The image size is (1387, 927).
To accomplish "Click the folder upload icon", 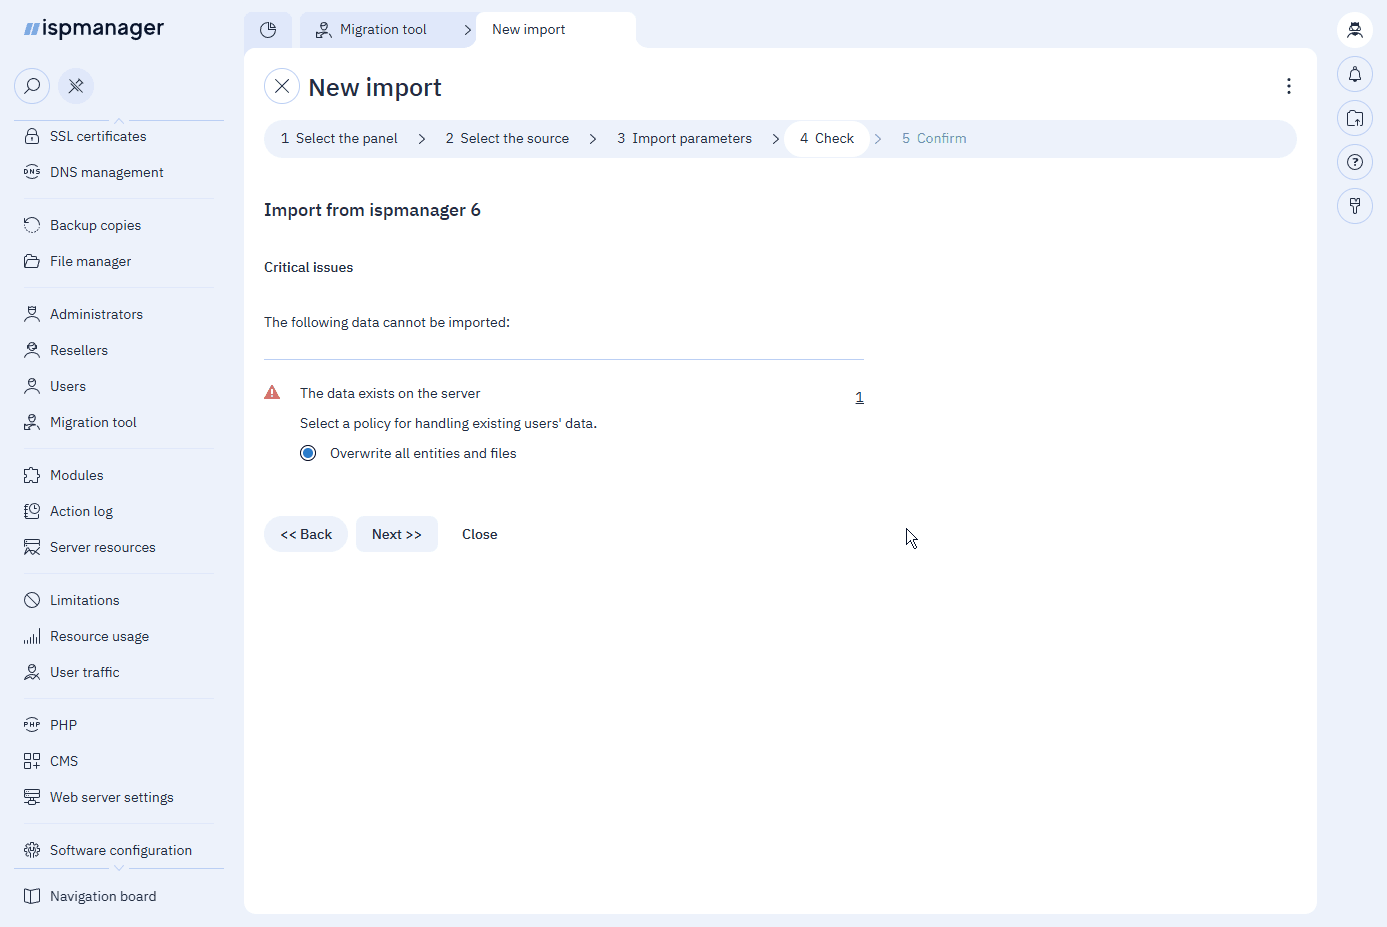I will (1355, 118).
